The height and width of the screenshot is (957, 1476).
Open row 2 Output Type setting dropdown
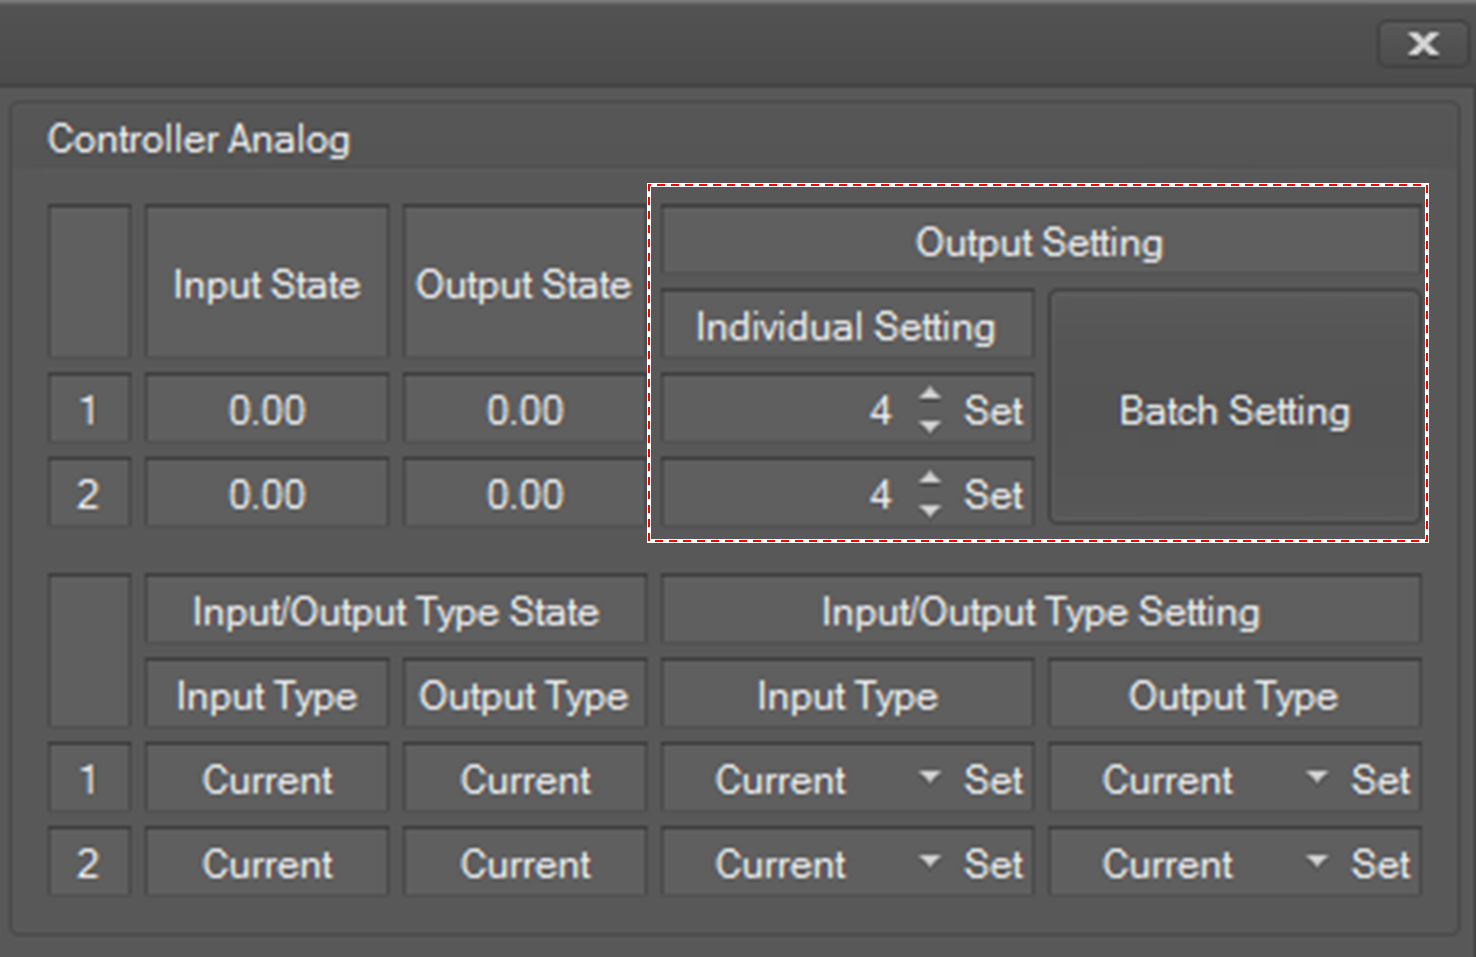coord(1316,862)
